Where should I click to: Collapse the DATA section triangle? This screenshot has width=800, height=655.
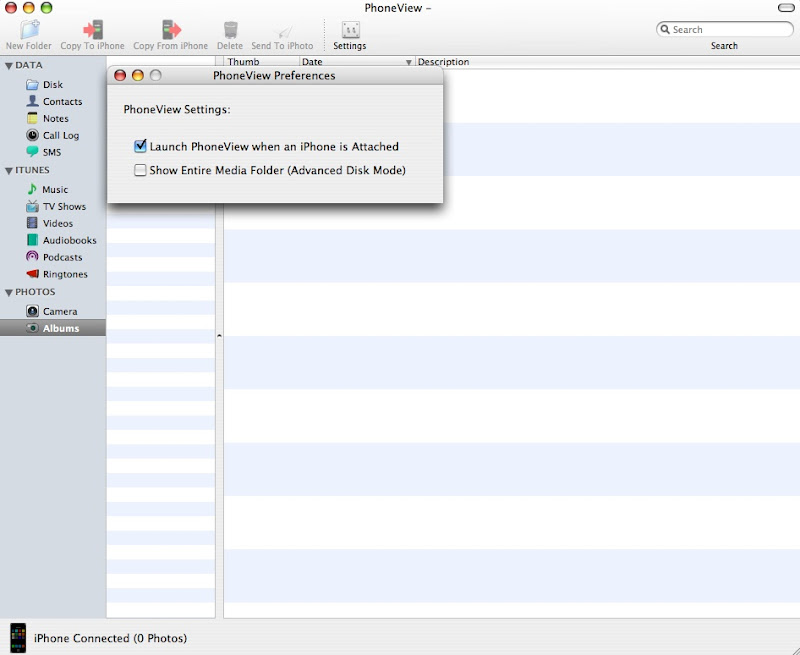pos(9,66)
